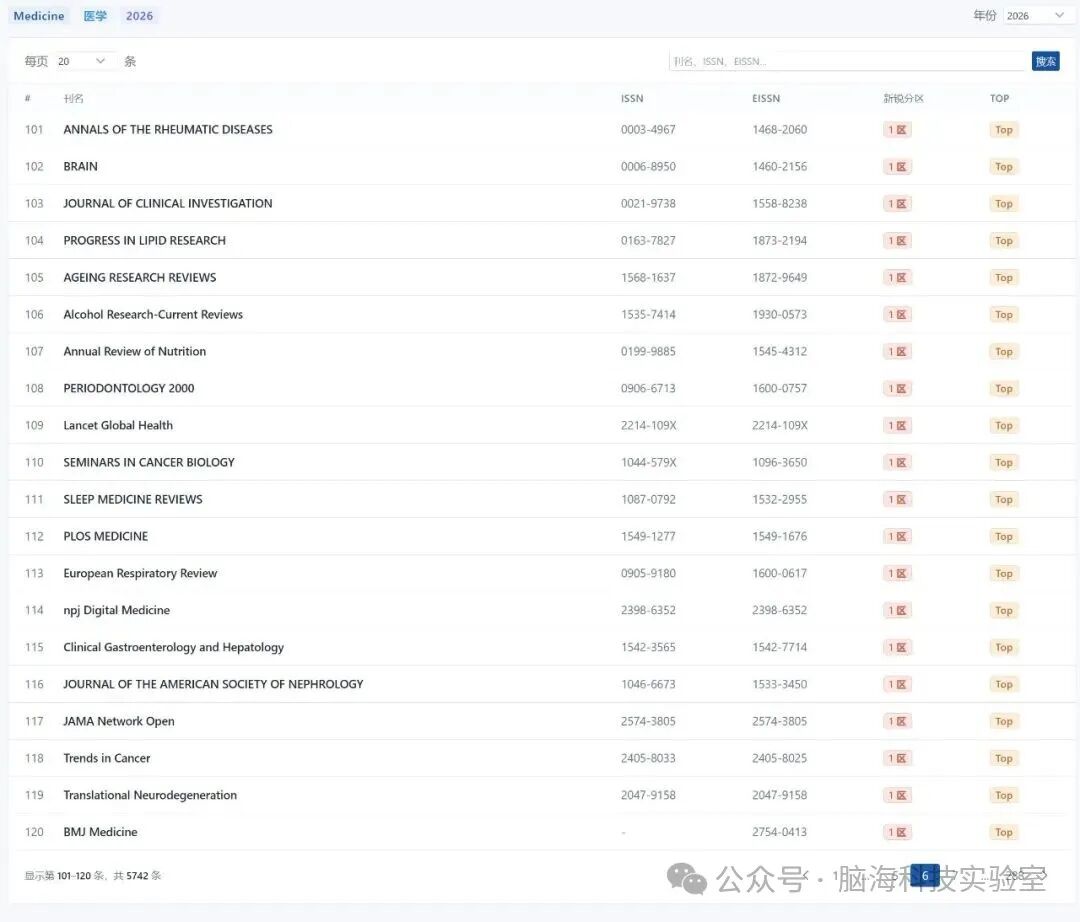Click EISSN value 1558-8238
This screenshot has width=1080, height=922.
coord(780,204)
